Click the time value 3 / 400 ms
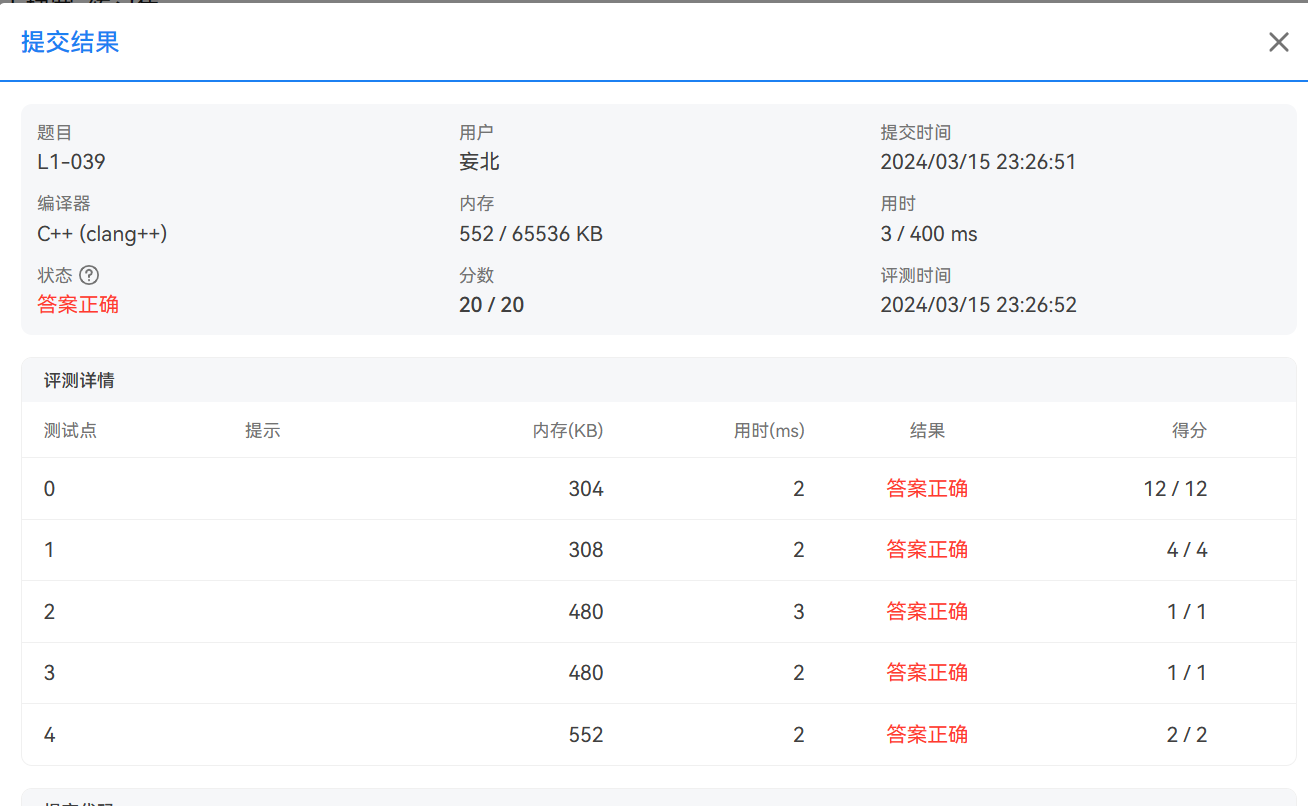 pyautogui.click(x=929, y=234)
